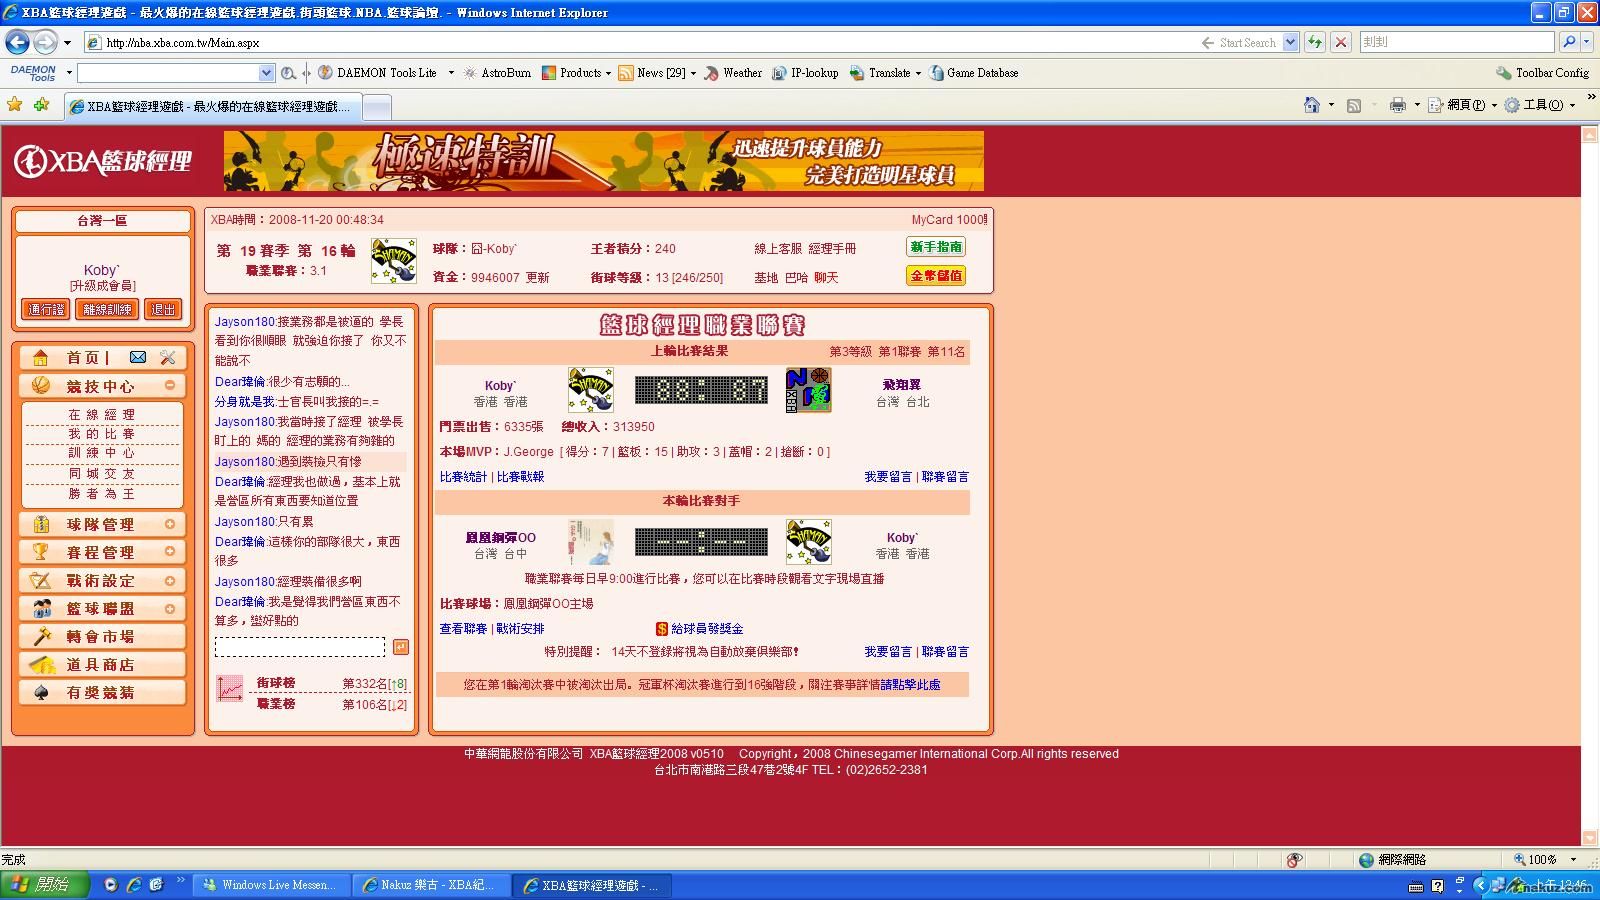
Task: Open Game Database from the DAEMON toolbar
Action: (974, 73)
